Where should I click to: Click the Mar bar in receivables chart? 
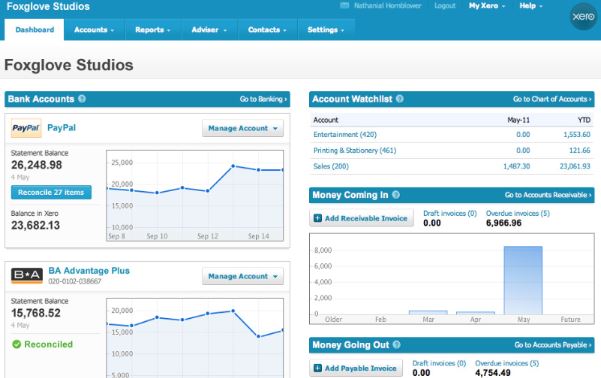click(428, 312)
